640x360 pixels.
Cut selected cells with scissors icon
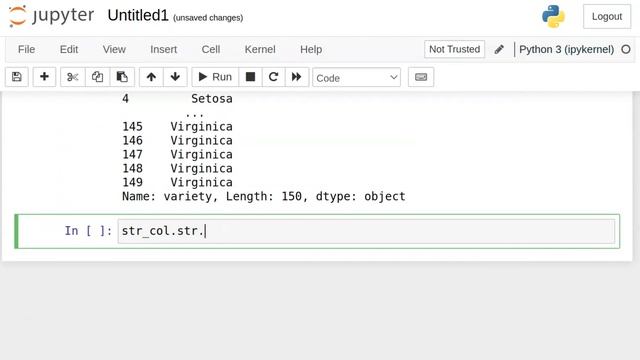[x=73, y=77]
